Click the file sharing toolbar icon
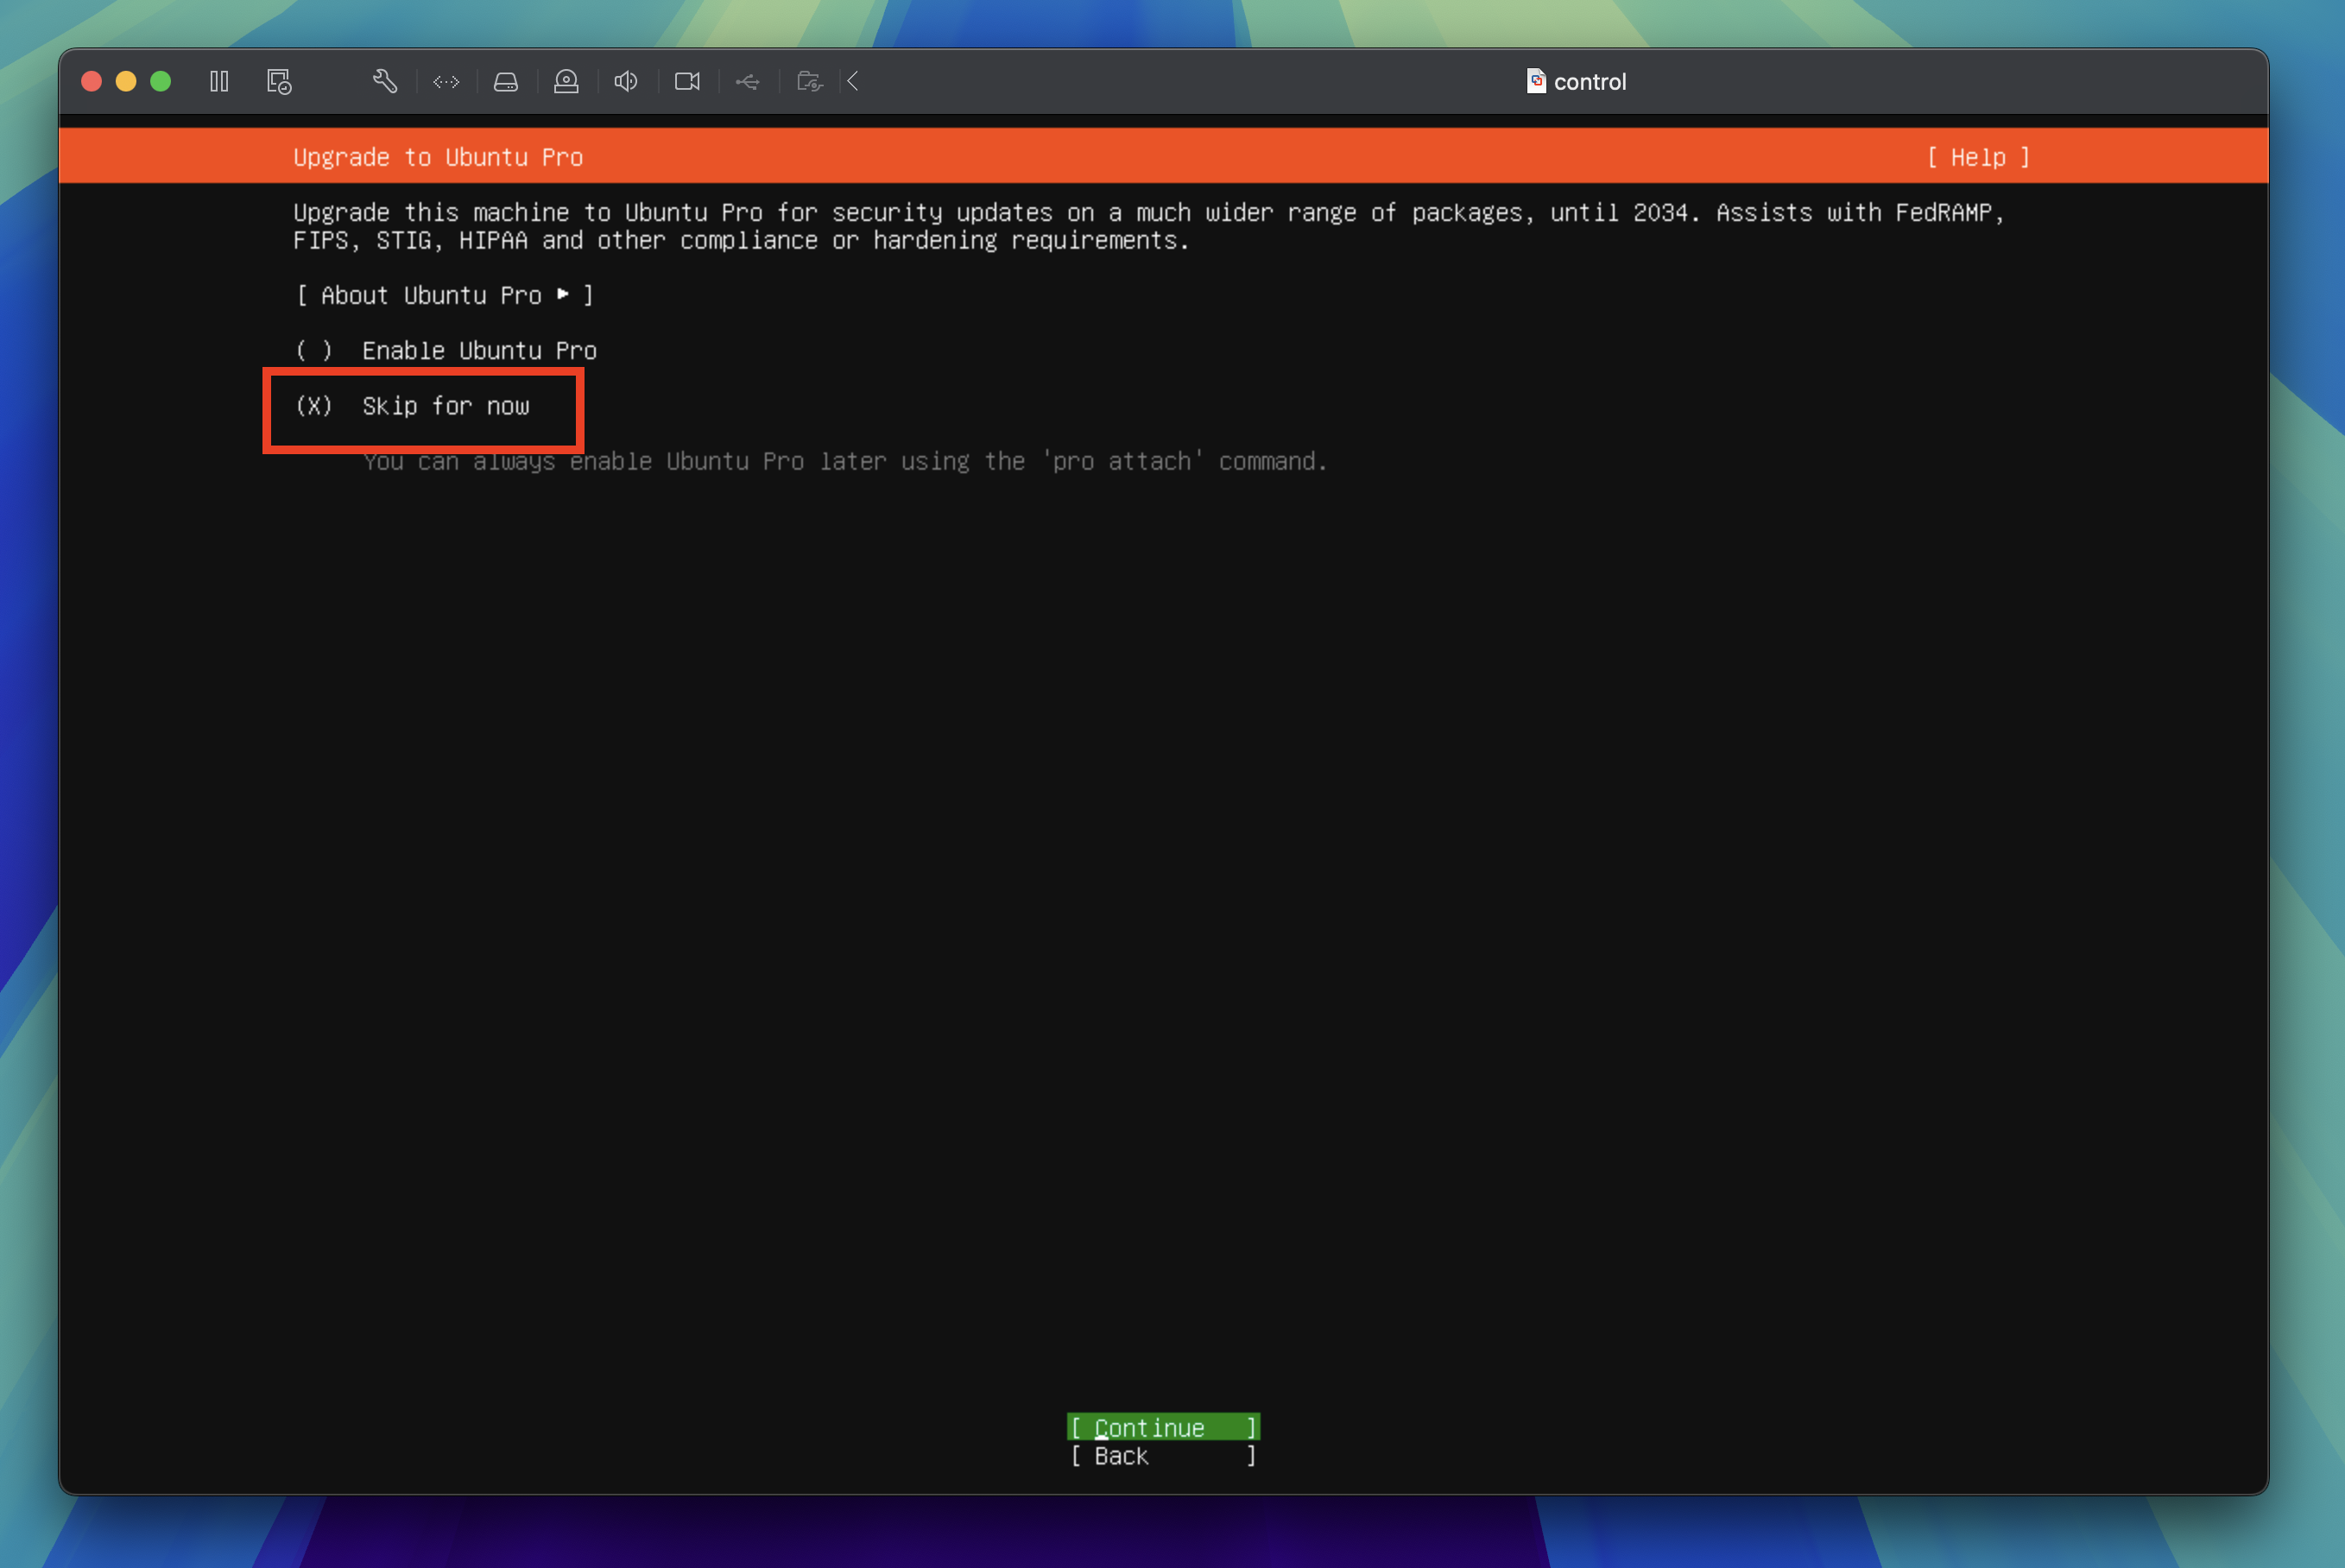This screenshot has width=2345, height=1568. (x=809, y=82)
